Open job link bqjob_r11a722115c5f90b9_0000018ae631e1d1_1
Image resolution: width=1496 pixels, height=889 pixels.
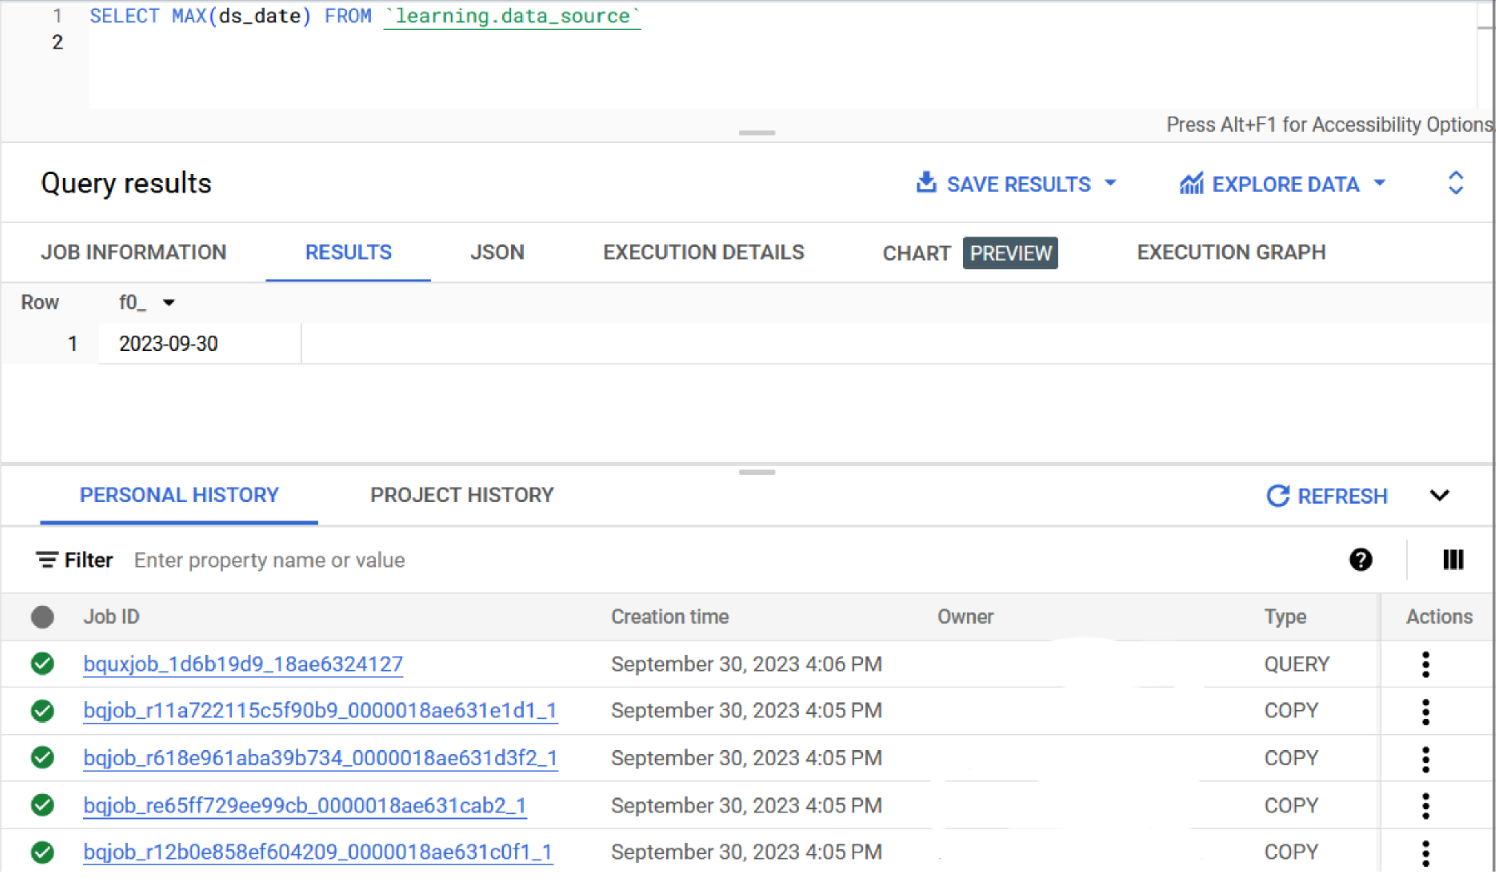pos(320,711)
